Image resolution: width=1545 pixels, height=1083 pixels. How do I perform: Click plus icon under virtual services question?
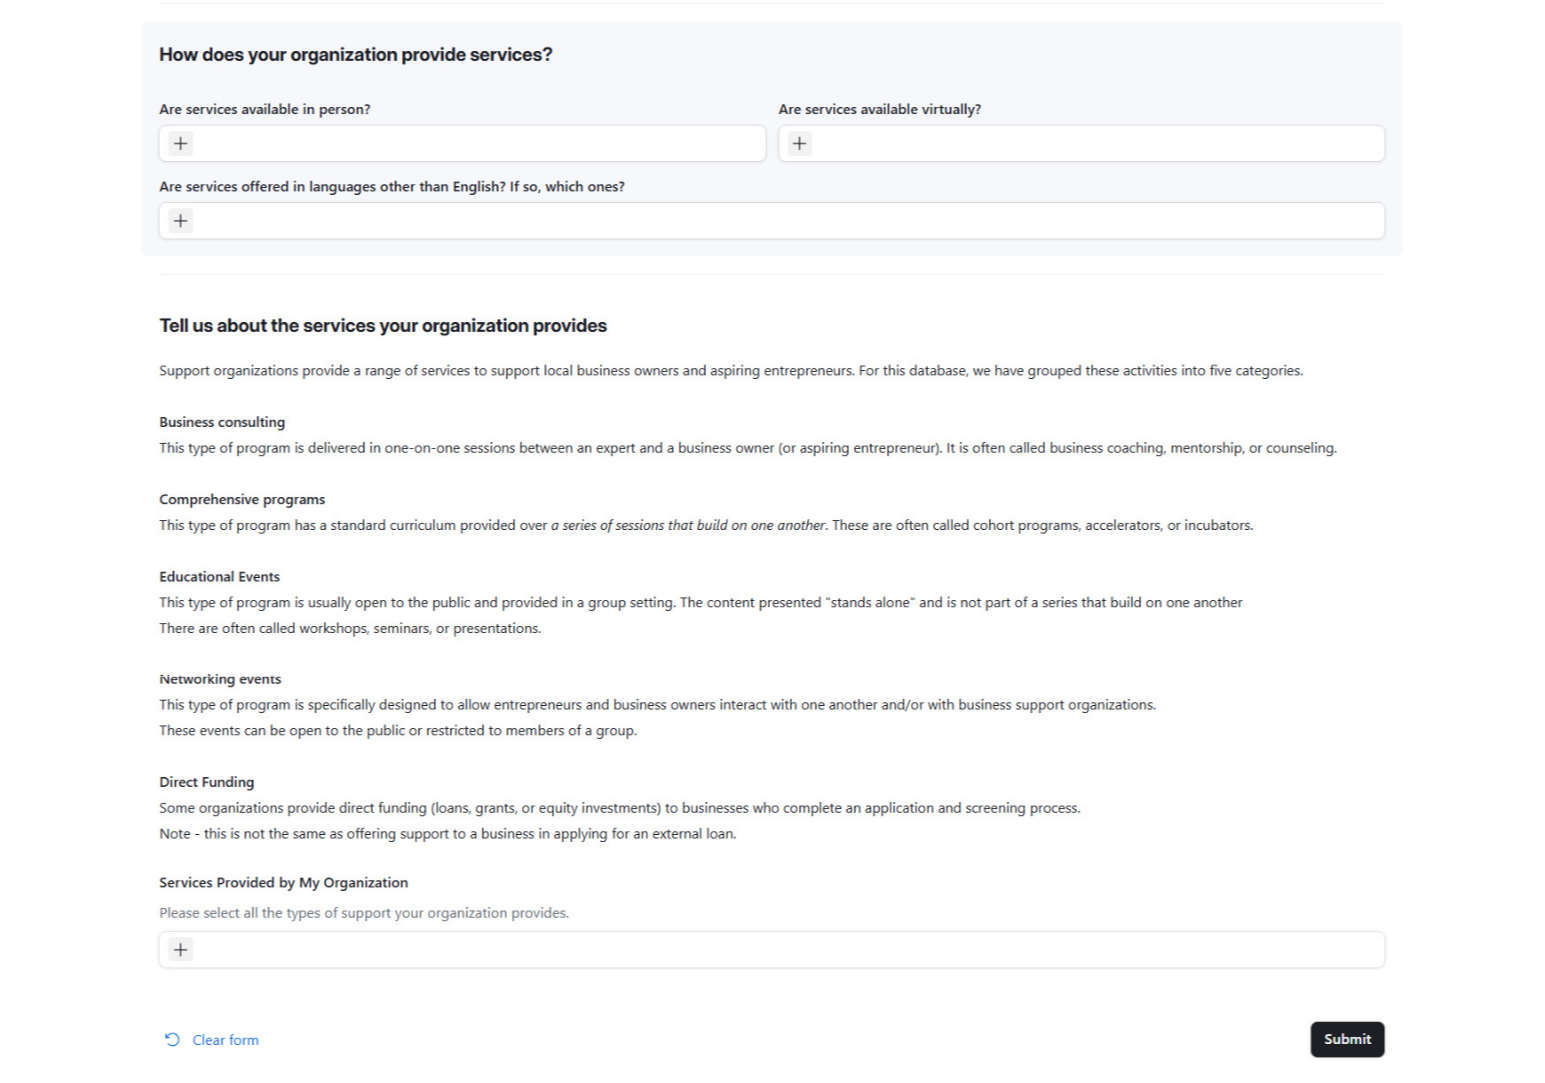tap(799, 143)
